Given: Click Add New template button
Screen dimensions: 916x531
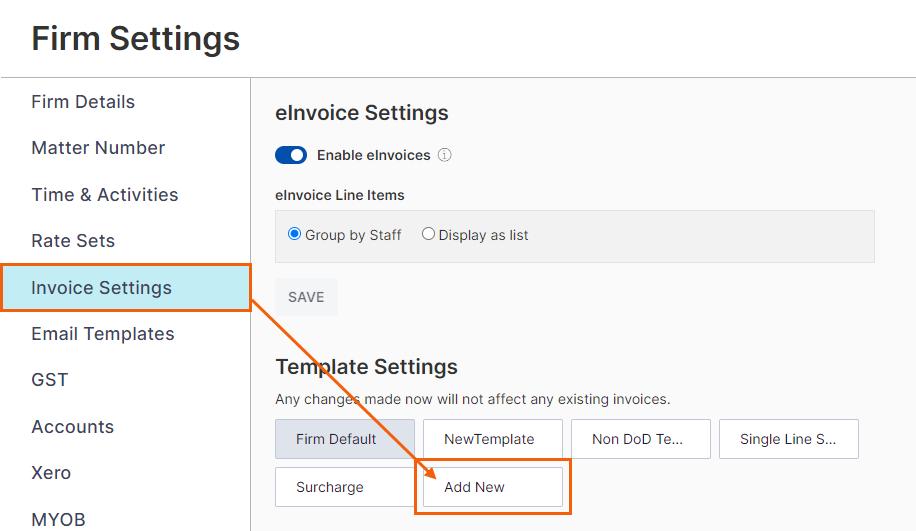Looking at the screenshot, I should [x=492, y=487].
